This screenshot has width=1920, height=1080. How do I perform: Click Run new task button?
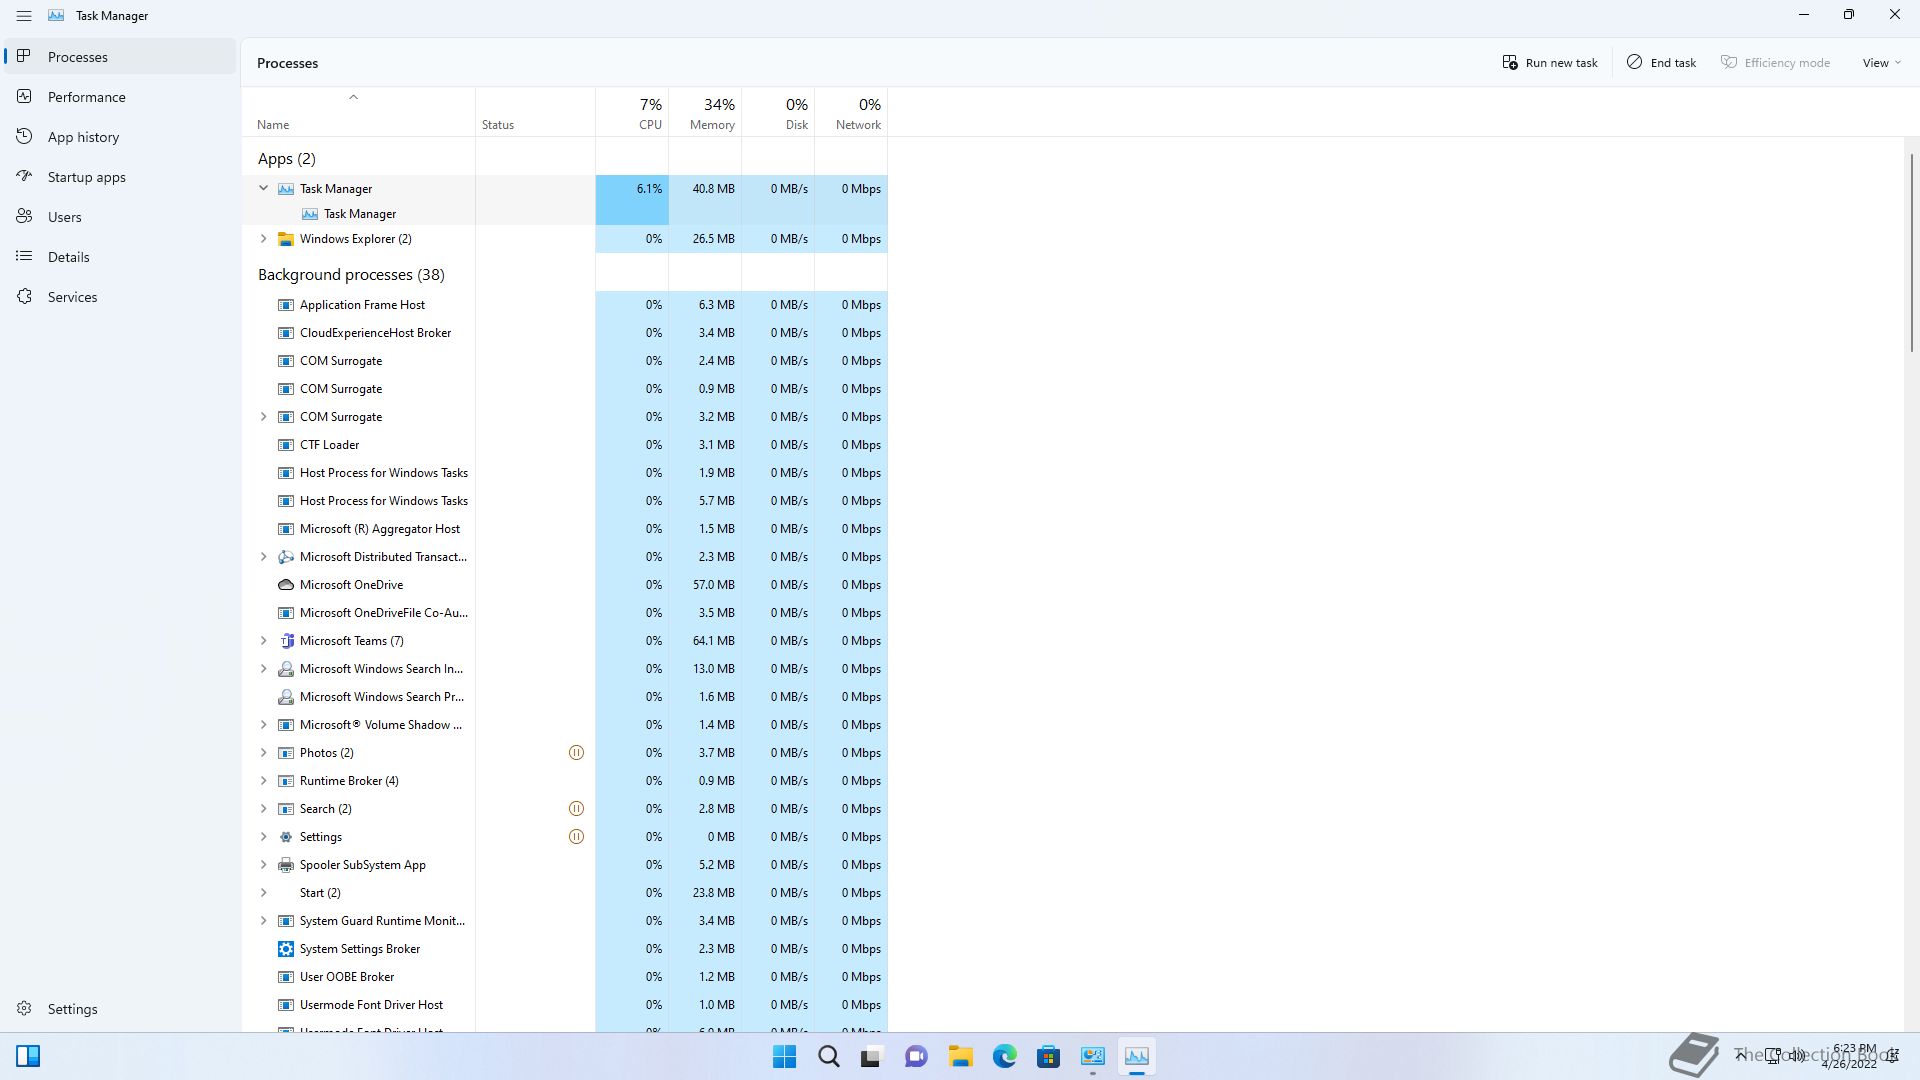tap(1550, 62)
